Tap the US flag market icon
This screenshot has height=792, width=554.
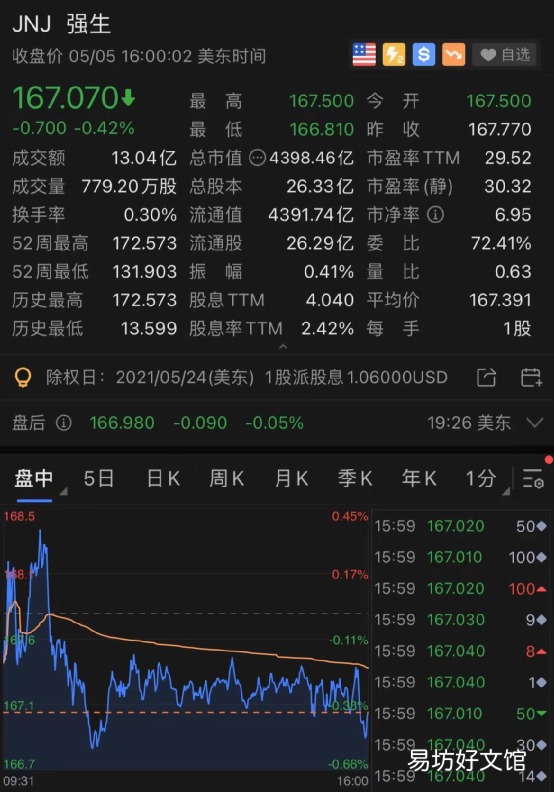coord(364,55)
